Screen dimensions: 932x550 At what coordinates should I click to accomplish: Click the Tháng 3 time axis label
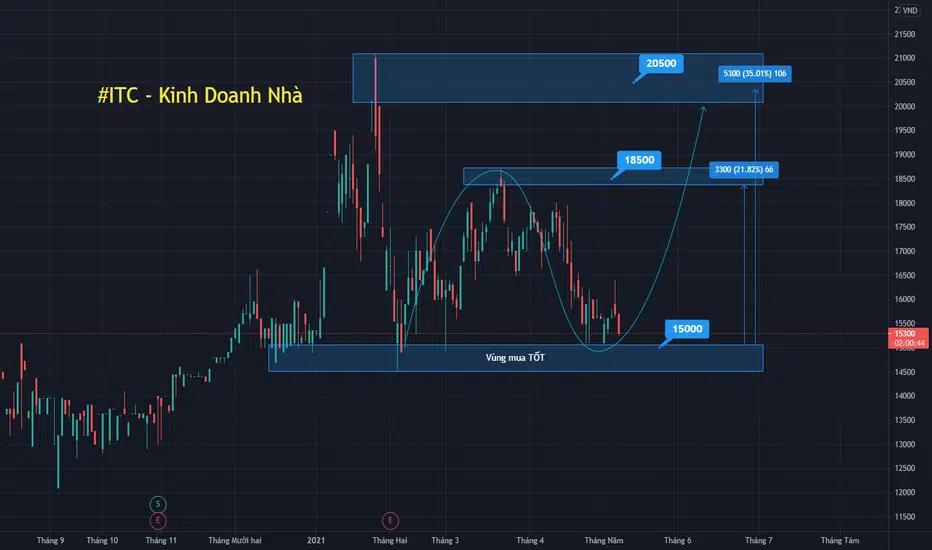[x=445, y=540]
